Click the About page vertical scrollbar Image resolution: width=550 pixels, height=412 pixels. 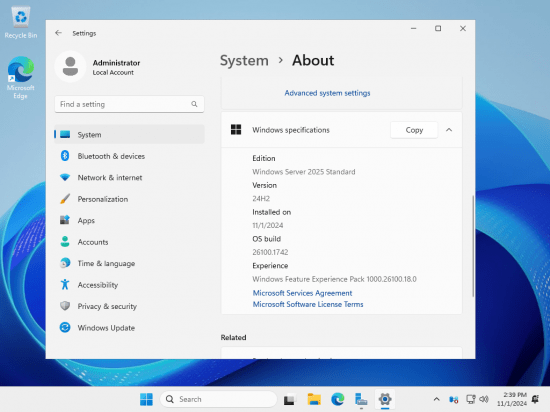point(473,245)
